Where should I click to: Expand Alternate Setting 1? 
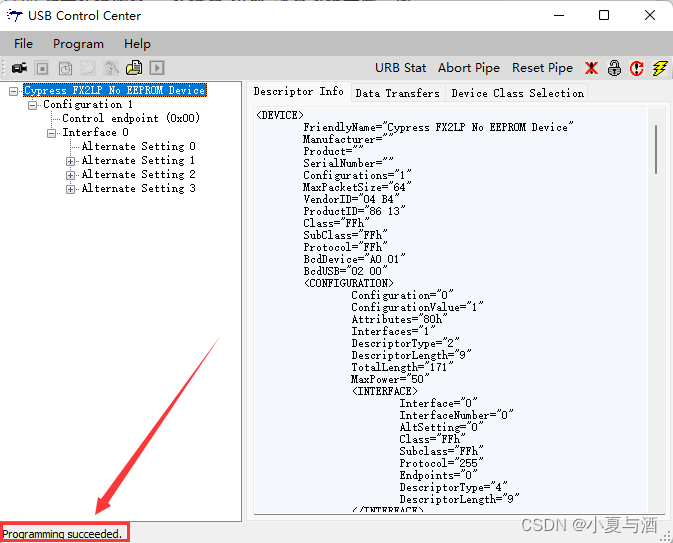(70, 161)
